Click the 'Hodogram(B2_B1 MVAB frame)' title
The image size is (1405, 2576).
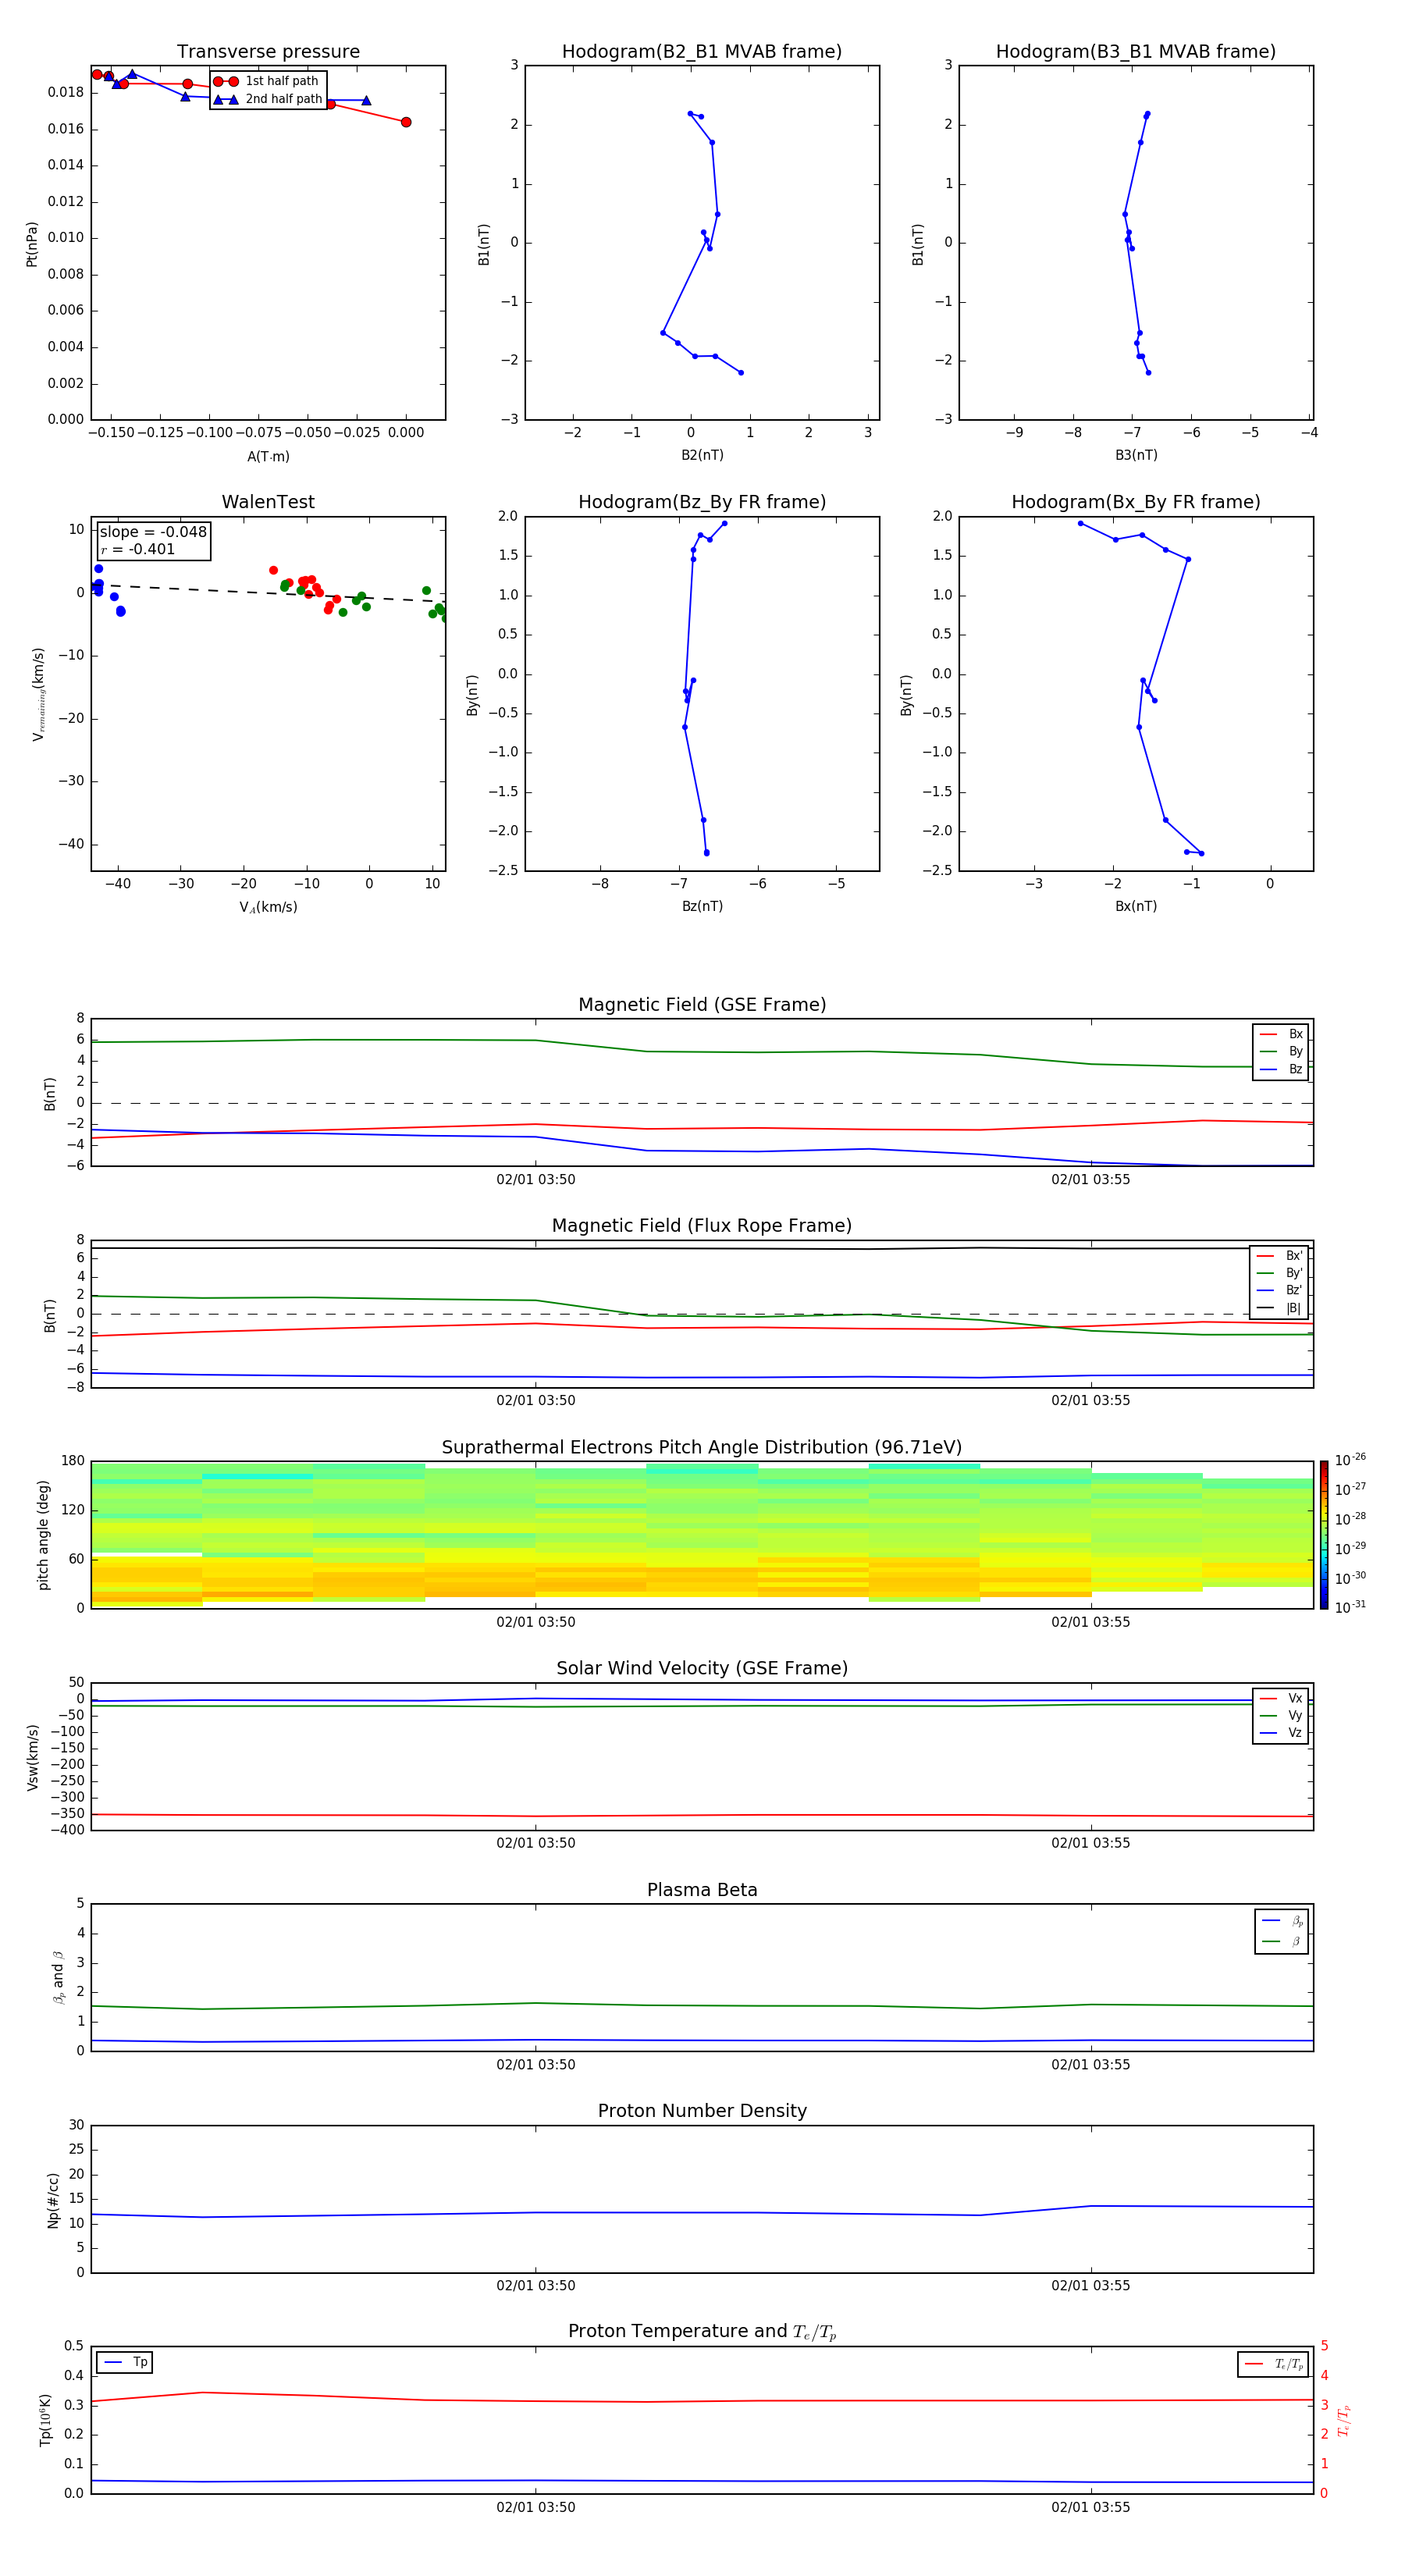coord(702,51)
